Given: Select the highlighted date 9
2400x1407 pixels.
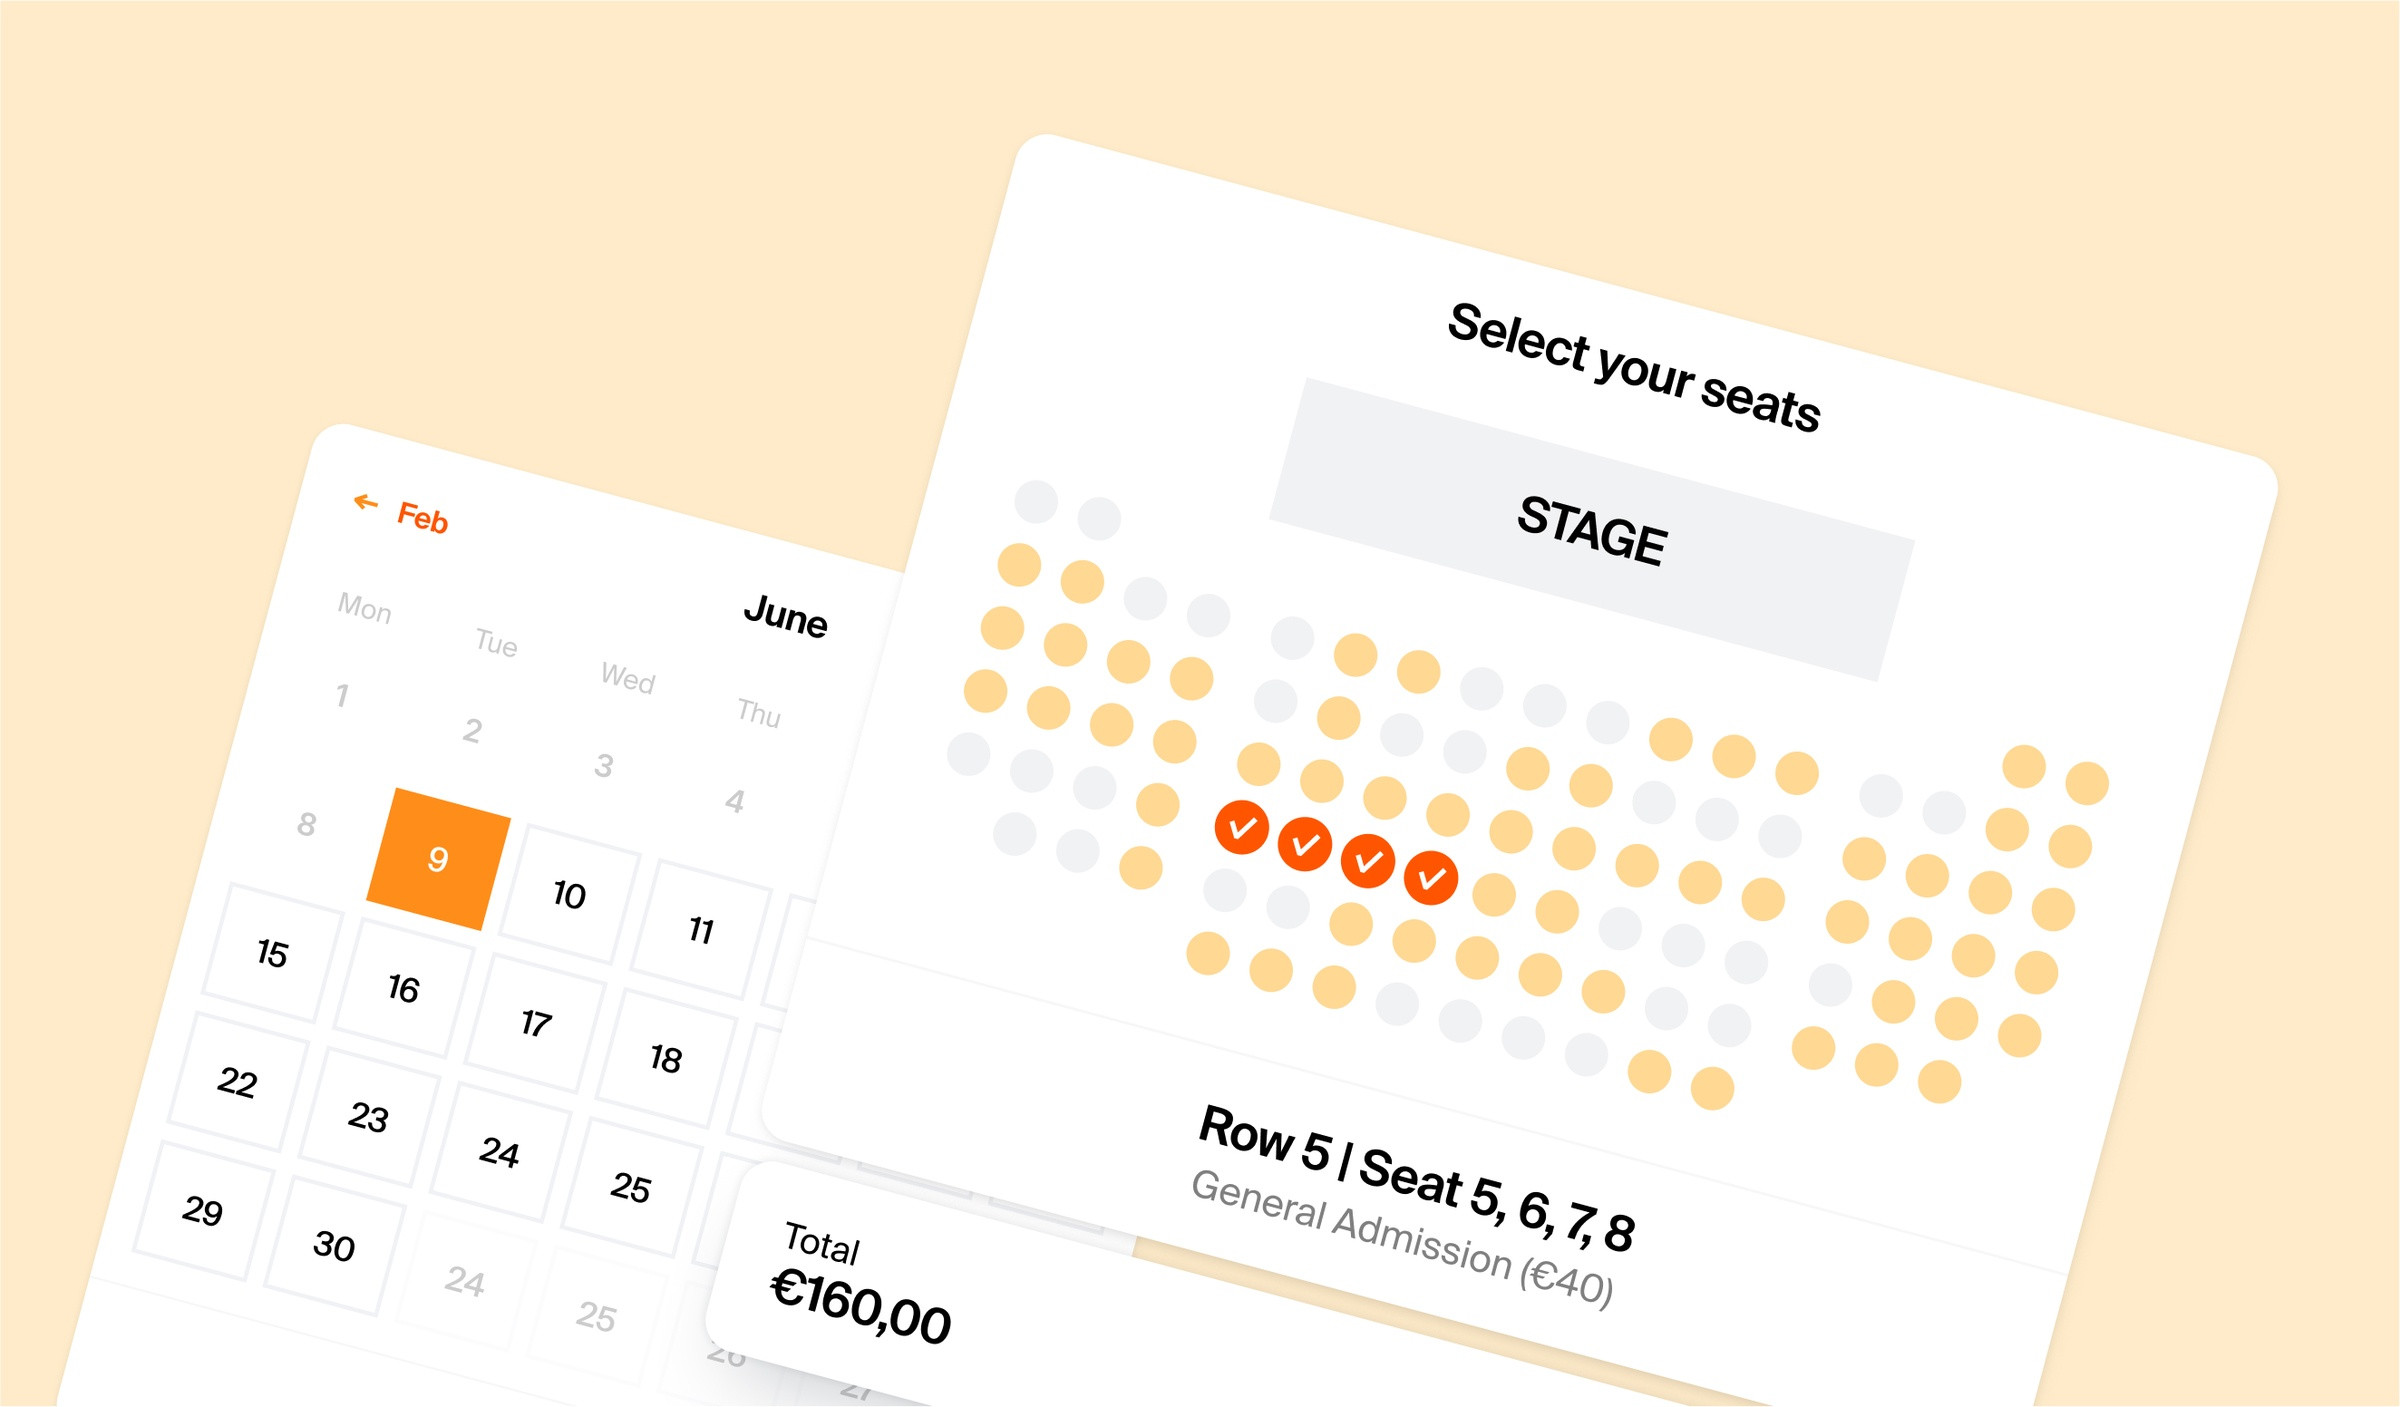Looking at the screenshot, I should coord(438,859).
